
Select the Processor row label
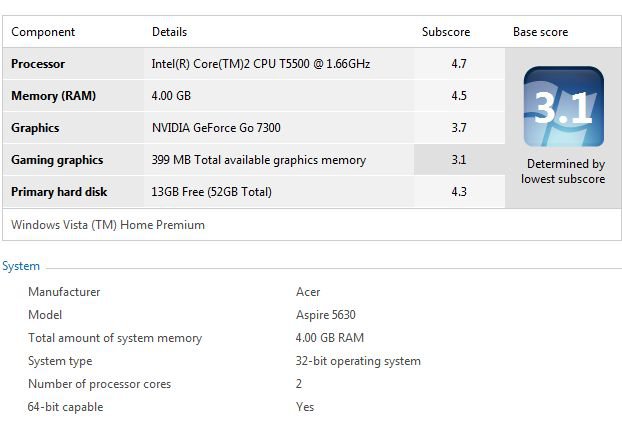pyautogui.click(x=38, y=64)
